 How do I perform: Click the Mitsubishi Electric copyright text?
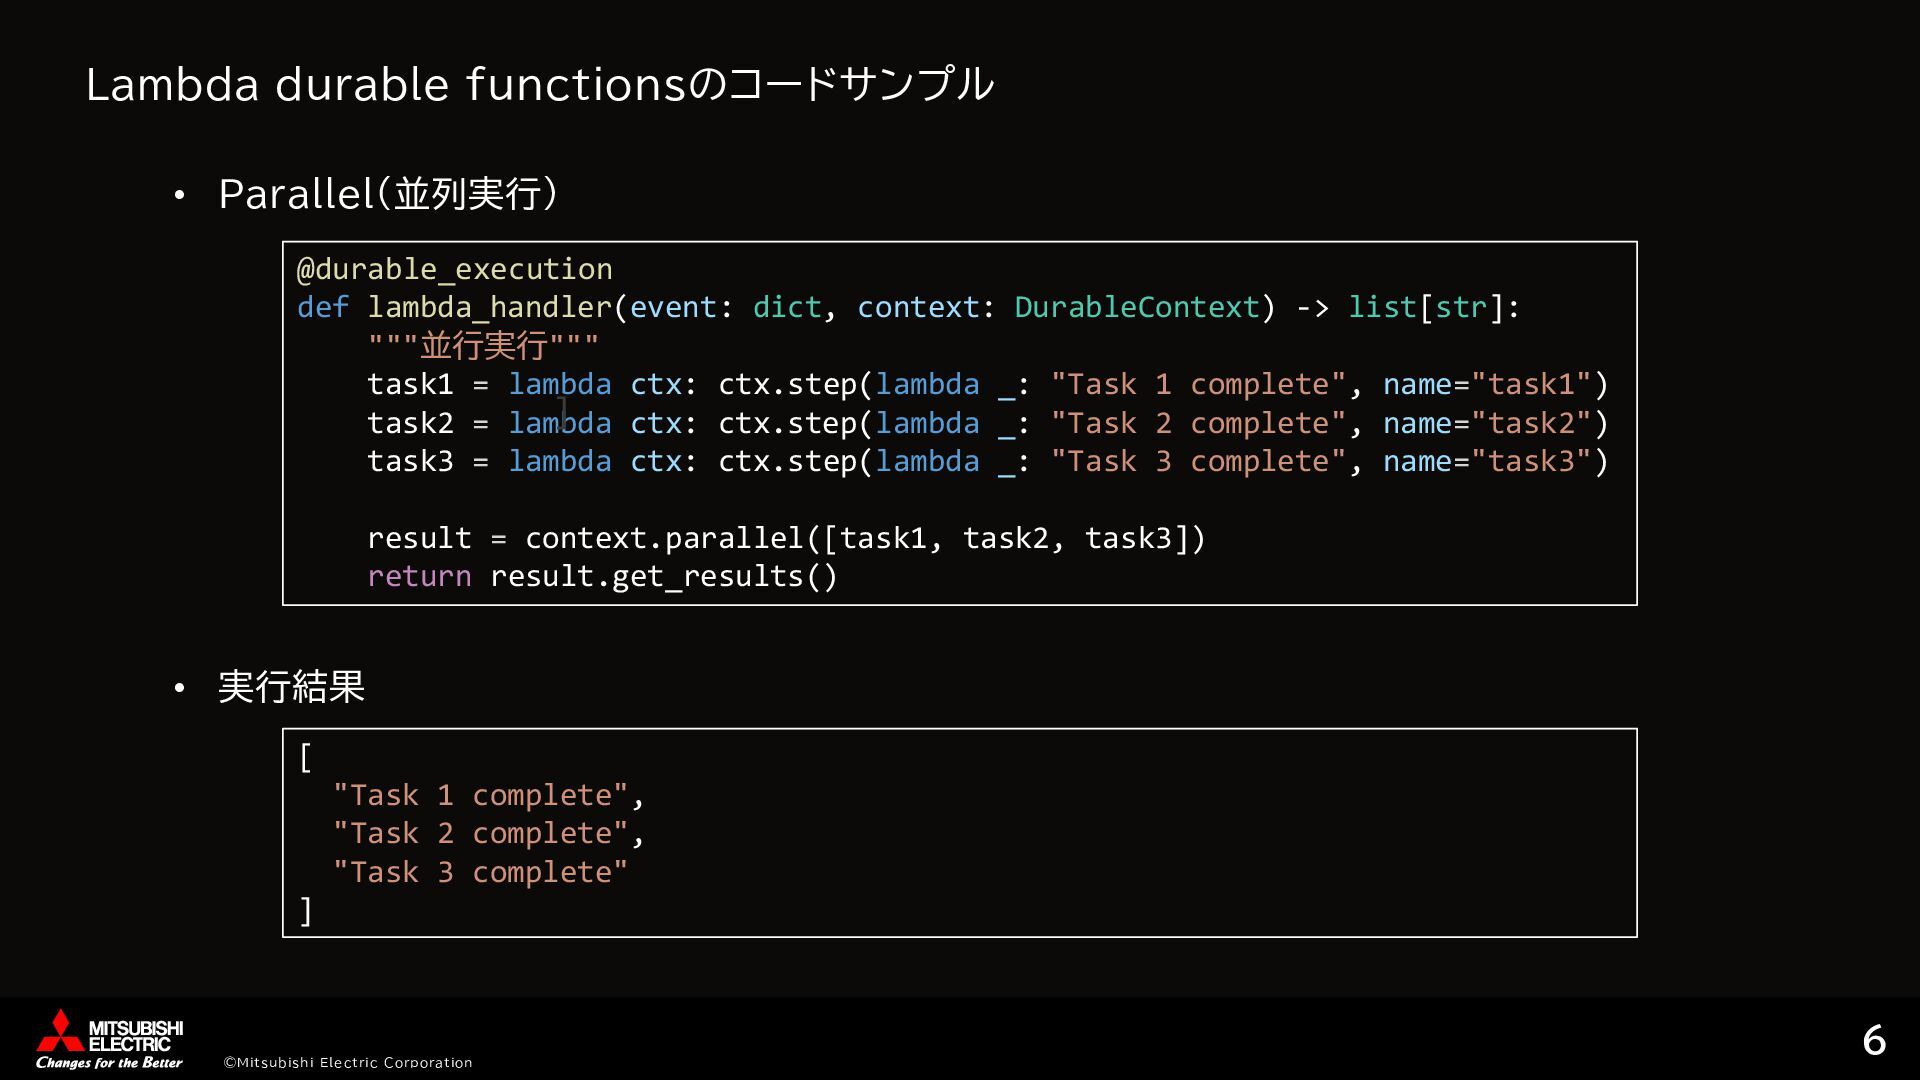[347, 1062]
